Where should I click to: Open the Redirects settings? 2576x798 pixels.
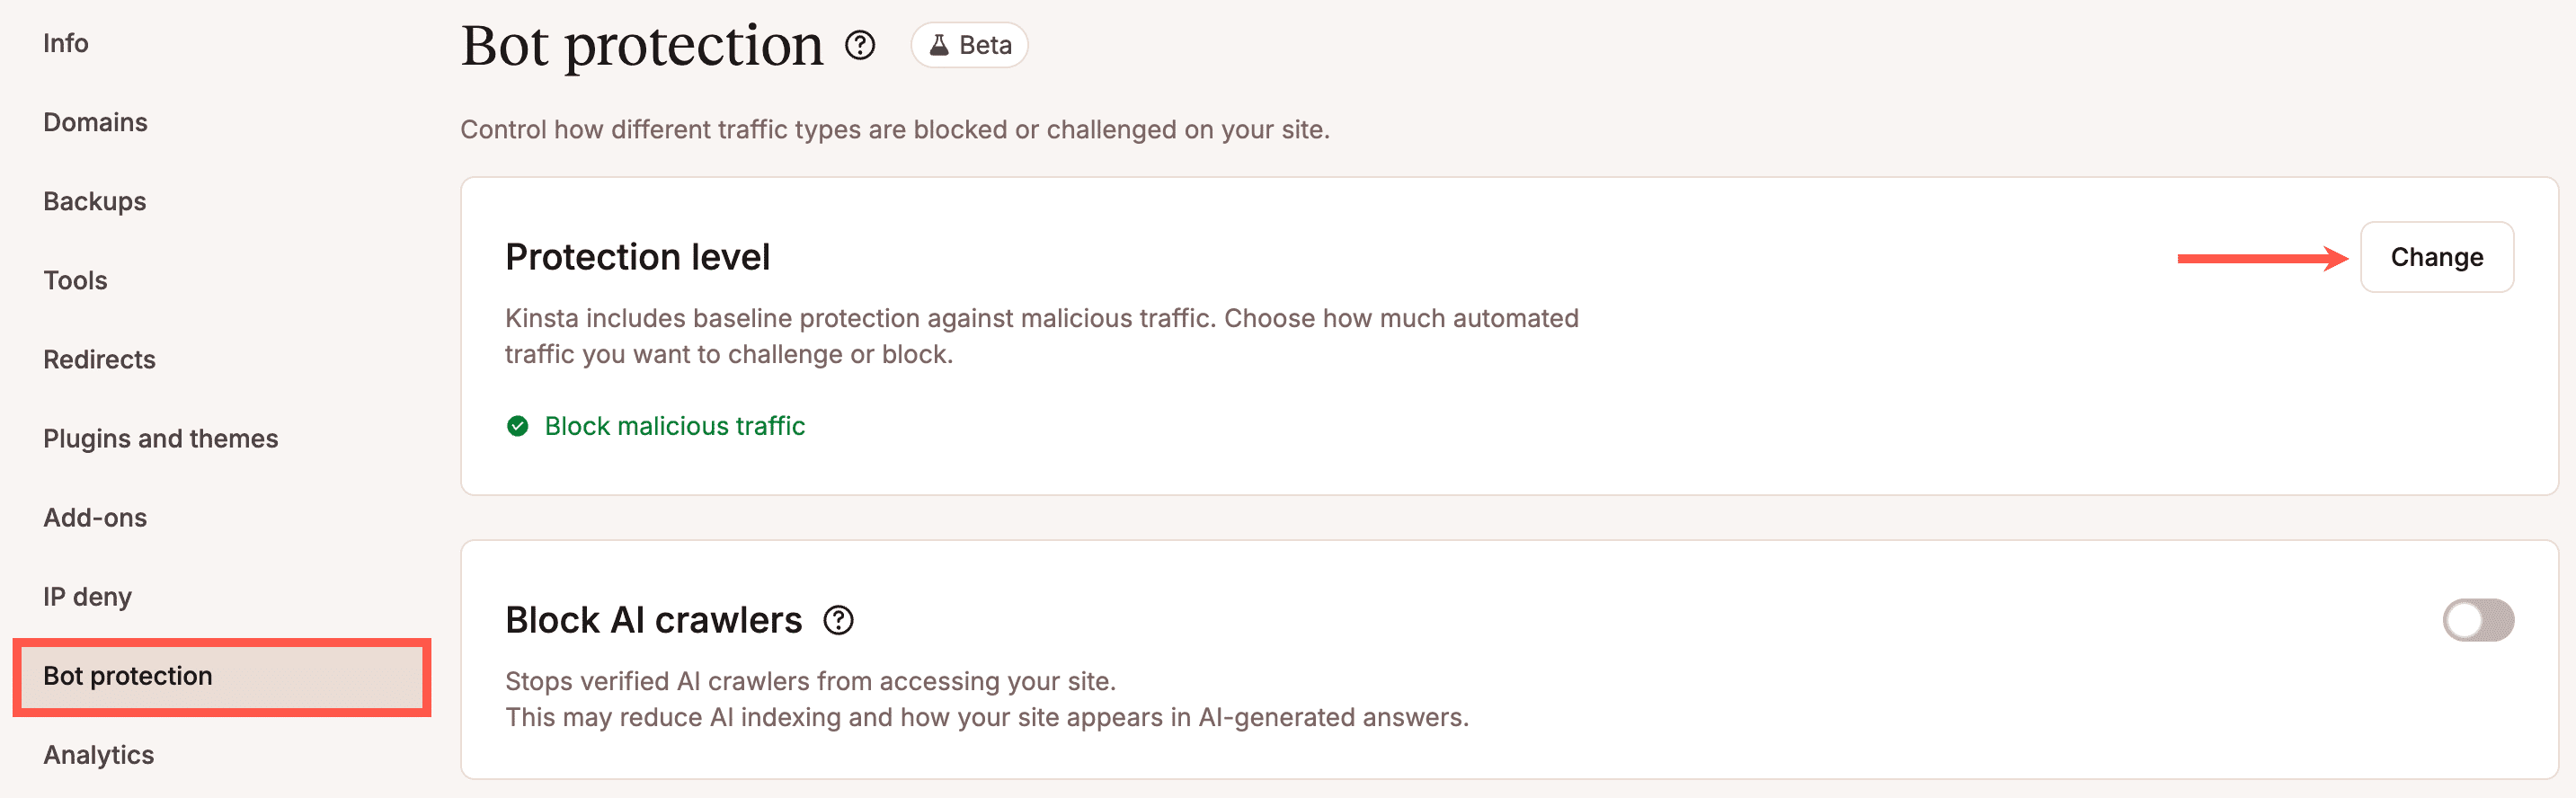click(99, 359)
